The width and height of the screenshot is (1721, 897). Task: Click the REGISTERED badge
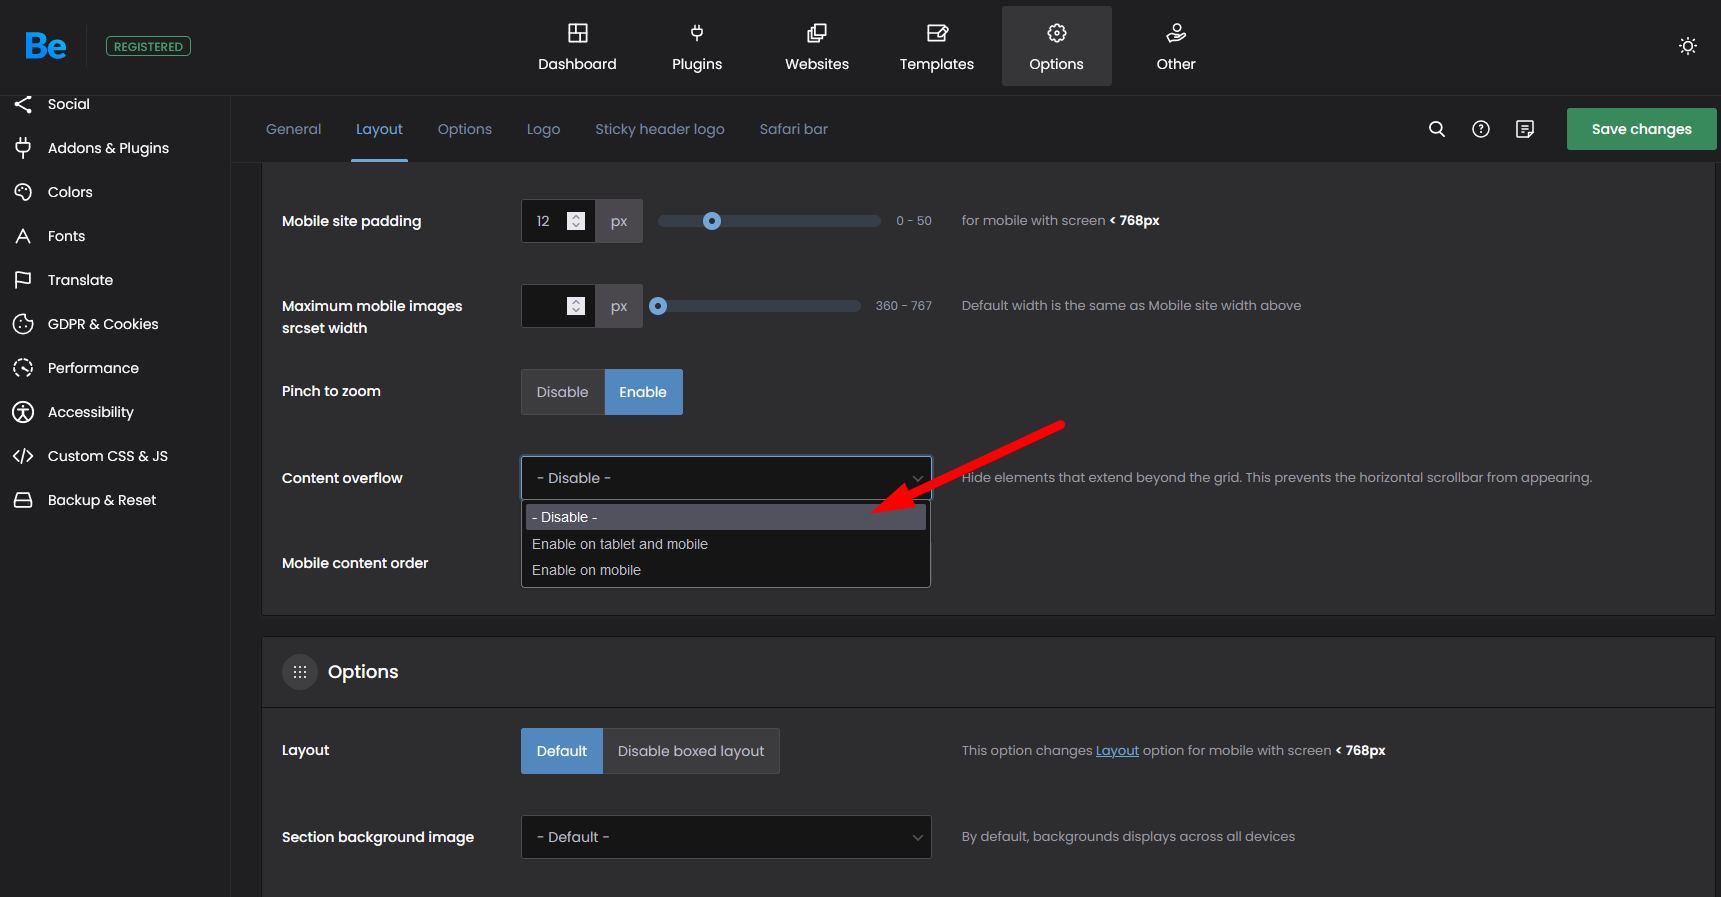[x=148, y=46]
